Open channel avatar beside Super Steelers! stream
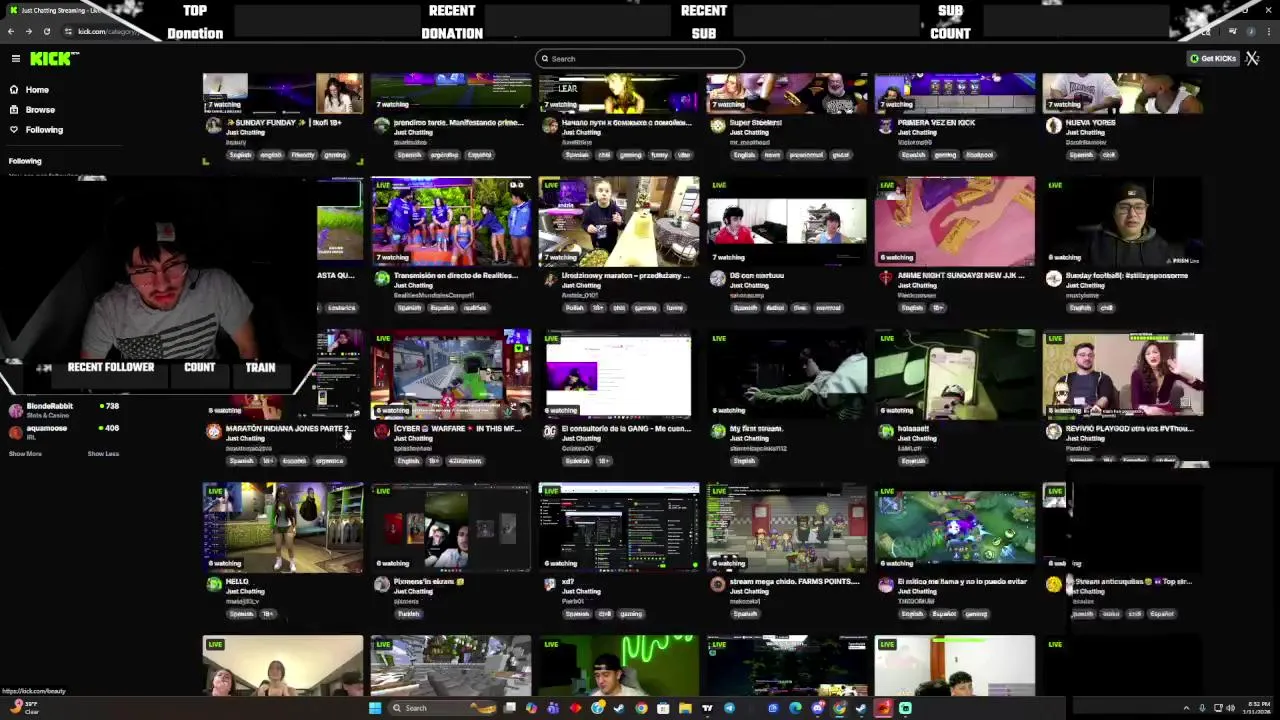Viewport: 1280px width, 720px height. tap(717, 126)
